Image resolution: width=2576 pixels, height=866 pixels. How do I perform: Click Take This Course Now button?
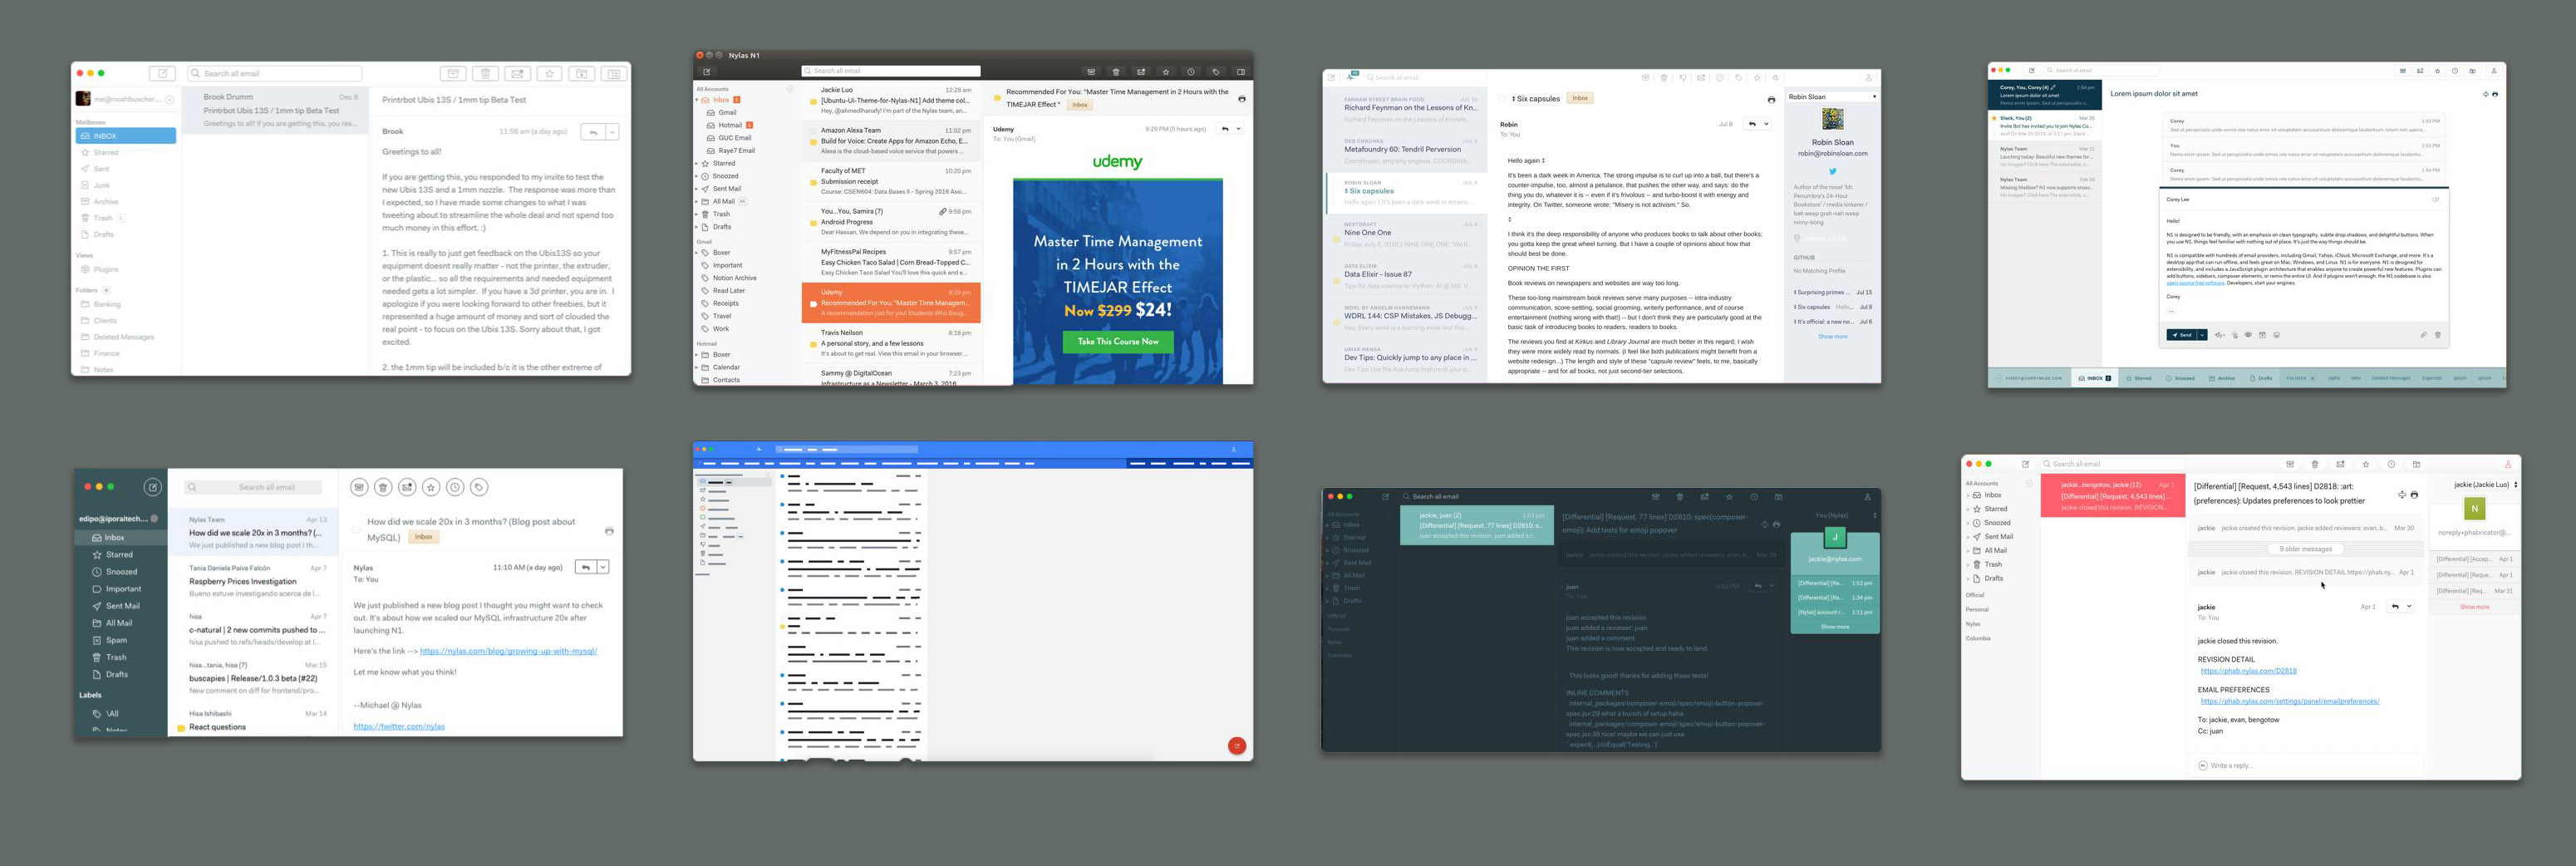(1117, 342)
